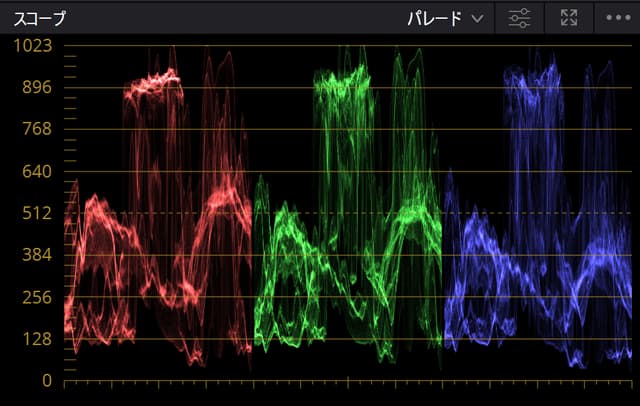Click the 1023 scale label
The width and height of the screenshot is (640, 406).
point(33,45)
